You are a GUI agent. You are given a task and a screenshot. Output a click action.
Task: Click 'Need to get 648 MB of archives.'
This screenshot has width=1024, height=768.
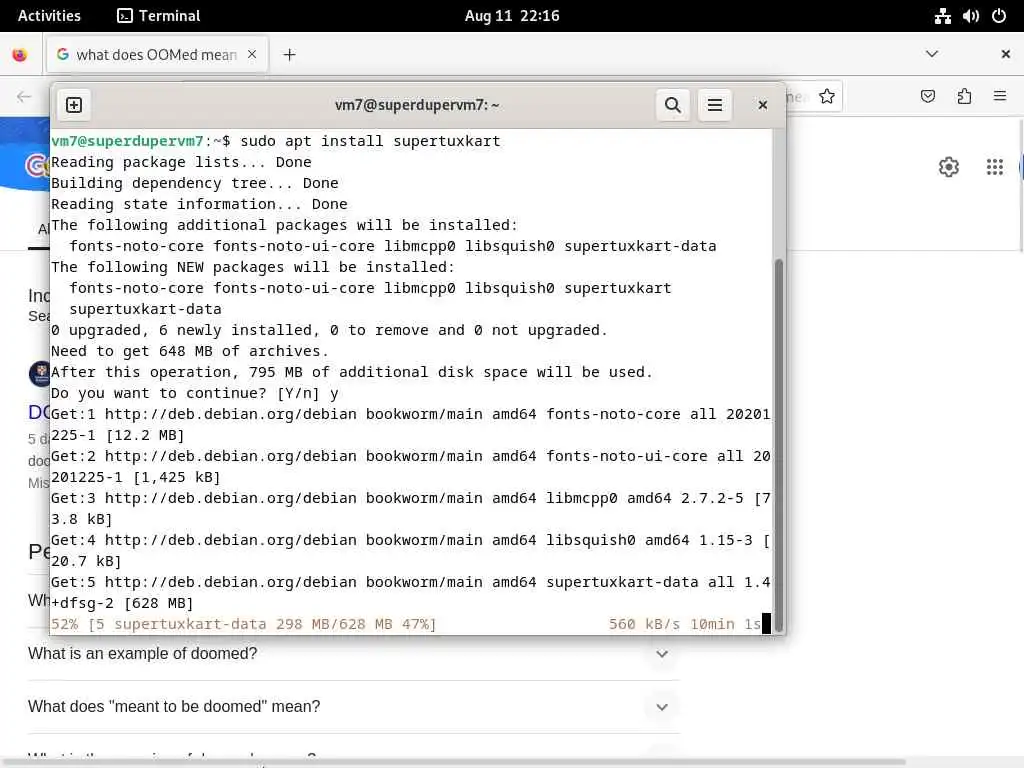(189, 351)
